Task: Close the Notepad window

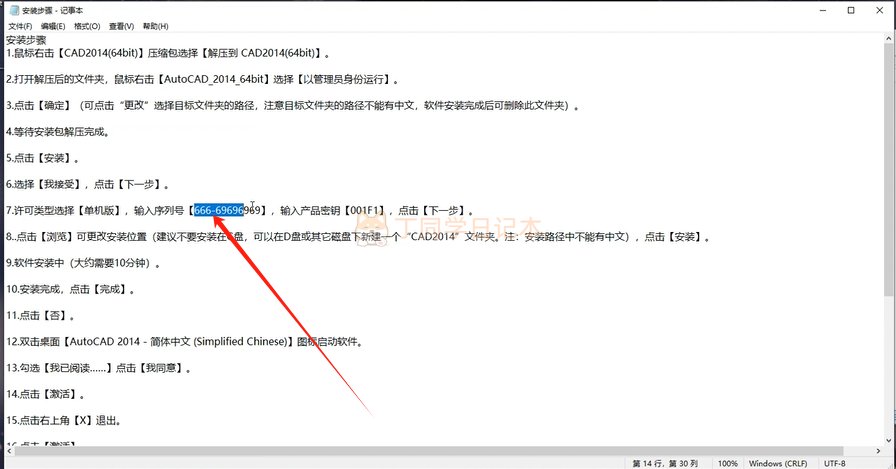Action: click(879, 10)
